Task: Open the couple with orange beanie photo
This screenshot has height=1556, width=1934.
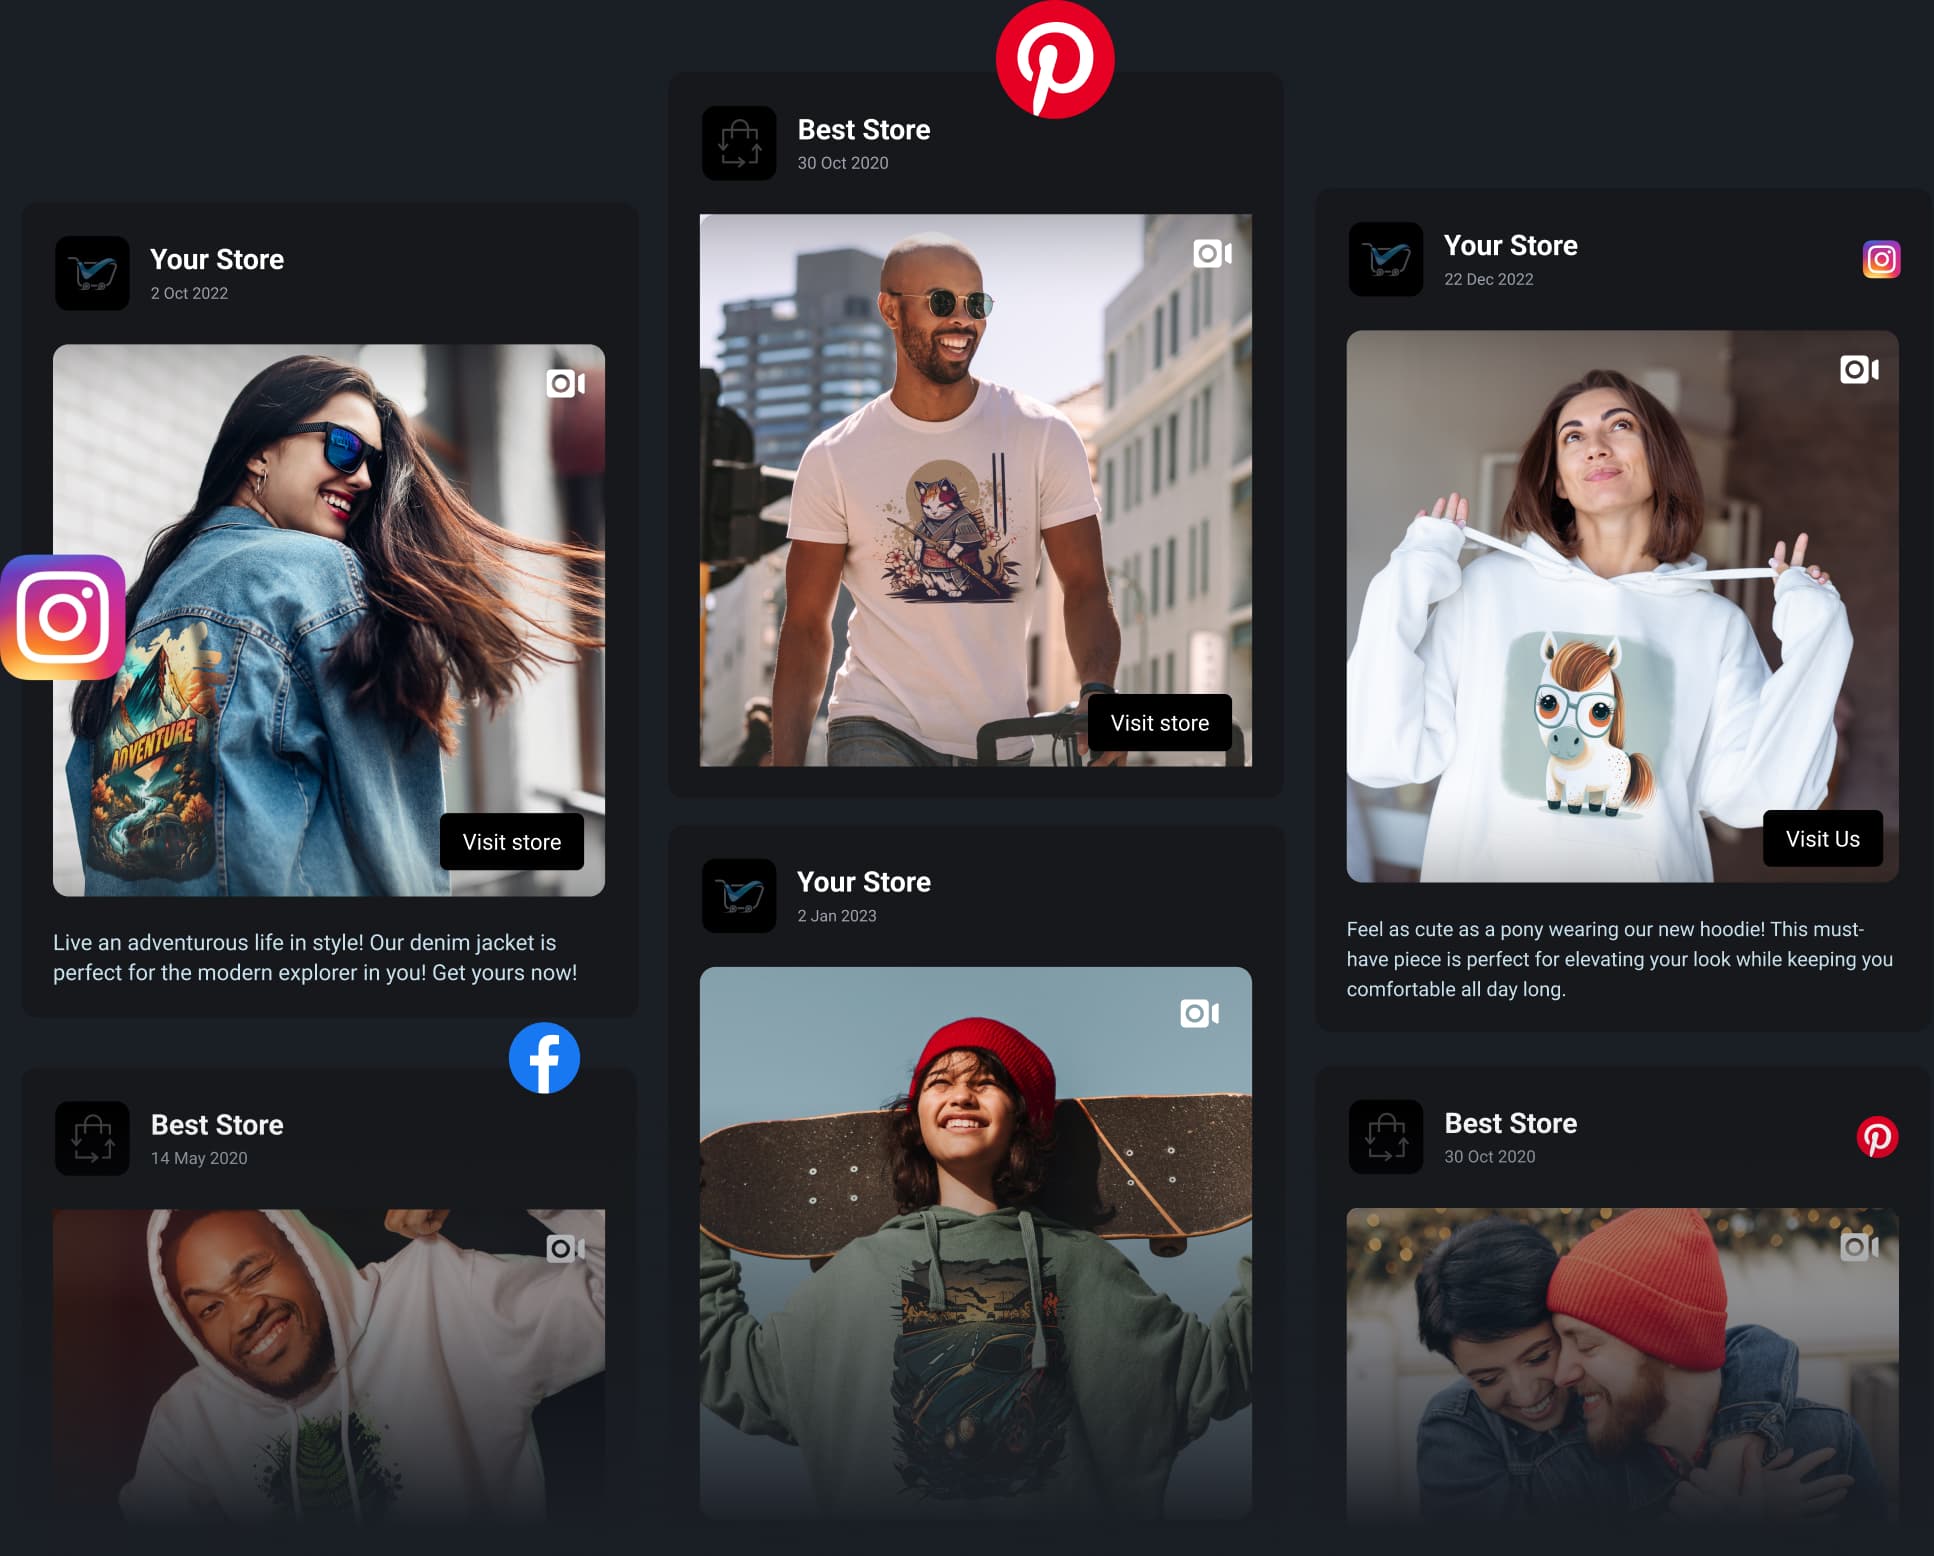Action: coord(1623,1364)
